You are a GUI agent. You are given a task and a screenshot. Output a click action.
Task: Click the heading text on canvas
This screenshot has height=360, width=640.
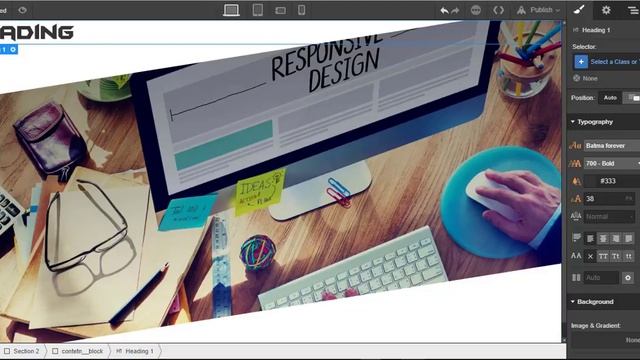tap(36, 32)
